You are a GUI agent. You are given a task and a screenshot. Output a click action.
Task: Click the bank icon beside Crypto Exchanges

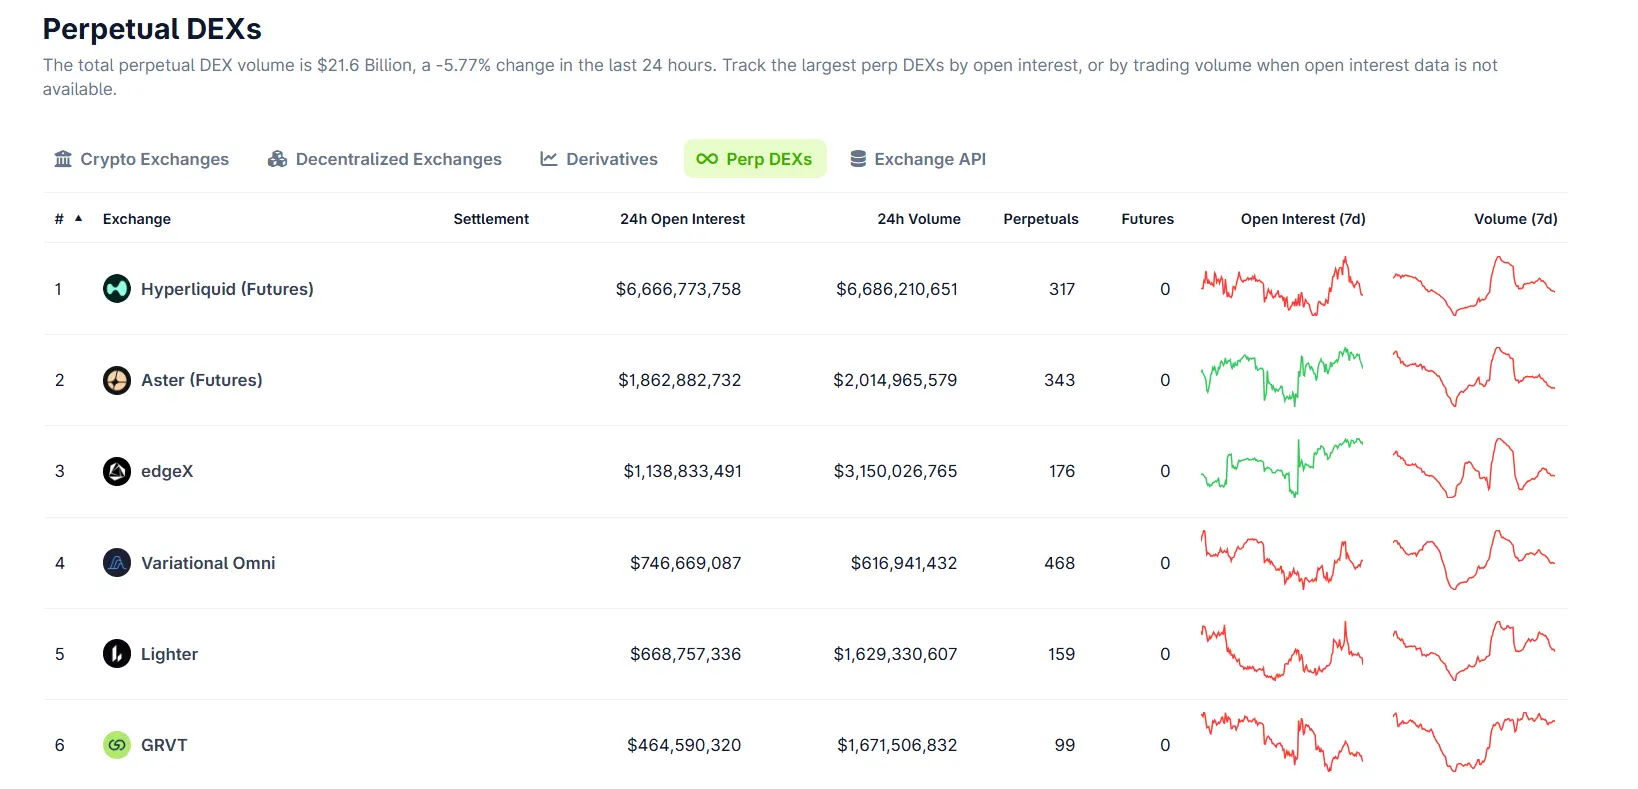coord(63,159)
